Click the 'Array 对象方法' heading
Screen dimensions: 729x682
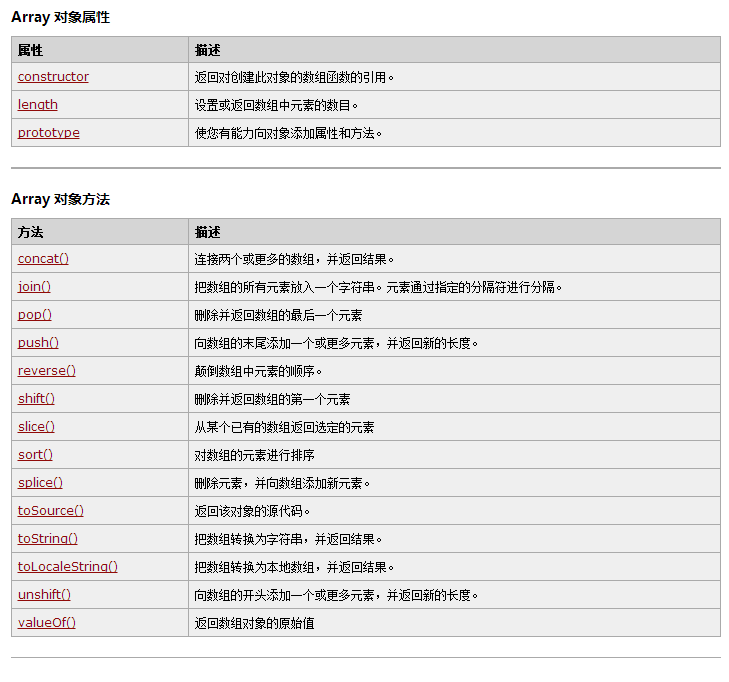[60, 199]
